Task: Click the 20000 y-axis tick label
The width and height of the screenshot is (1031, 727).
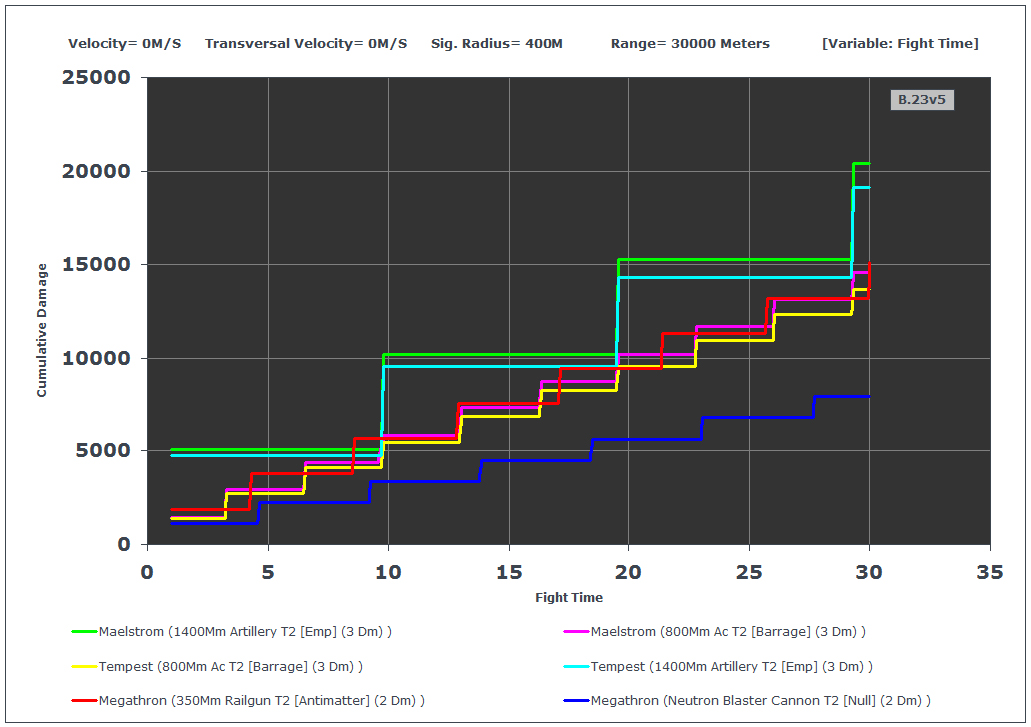Action: (97, 172)
